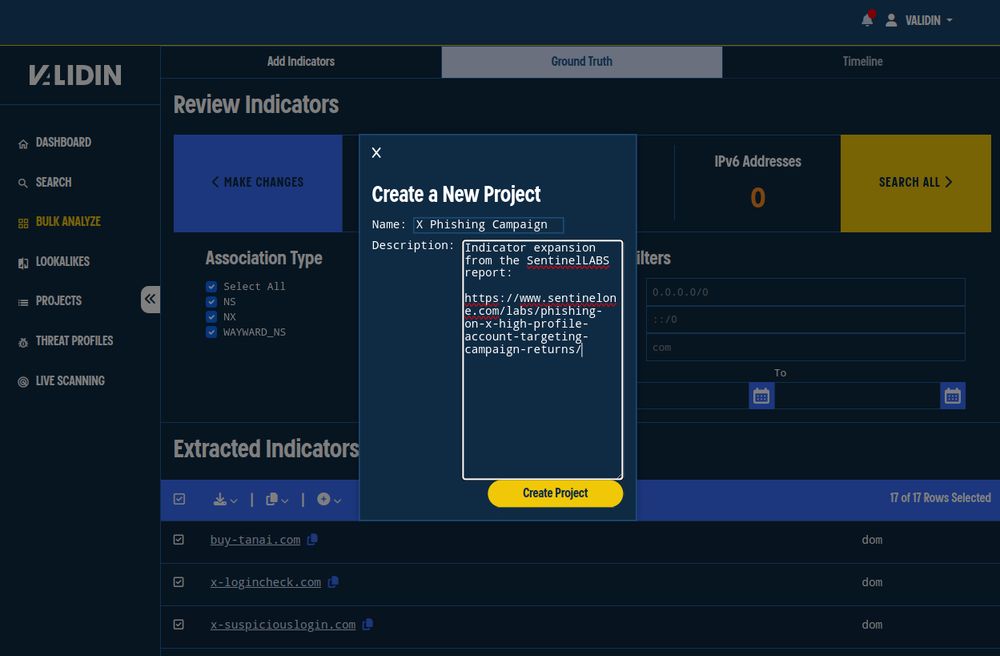The image size is (1000, 656).
Task: Uncheck the x-logincheck.com row checkbox
Action: (179, 582)
